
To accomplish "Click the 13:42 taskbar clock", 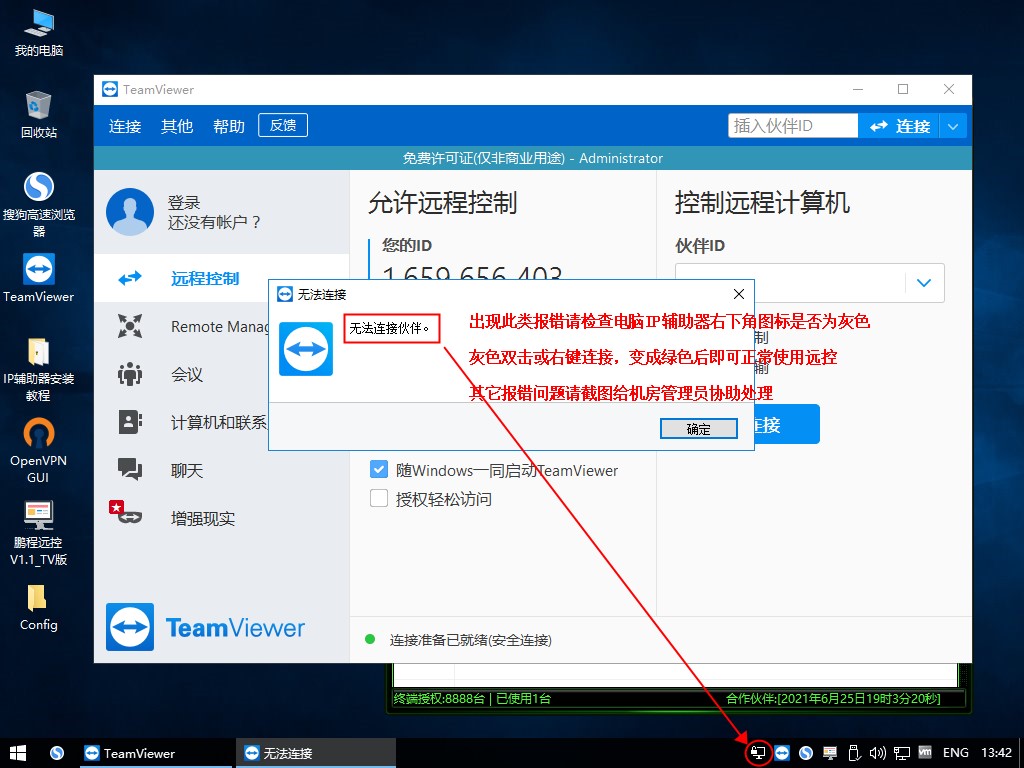I will (x=997, y=753).
